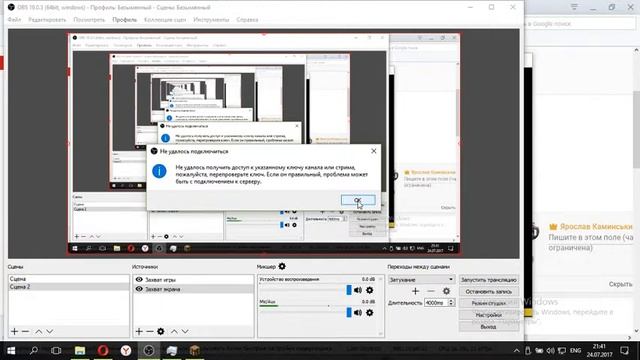Add a scene transition with the plus
The image size is (640, 360).
coord(416,291)
